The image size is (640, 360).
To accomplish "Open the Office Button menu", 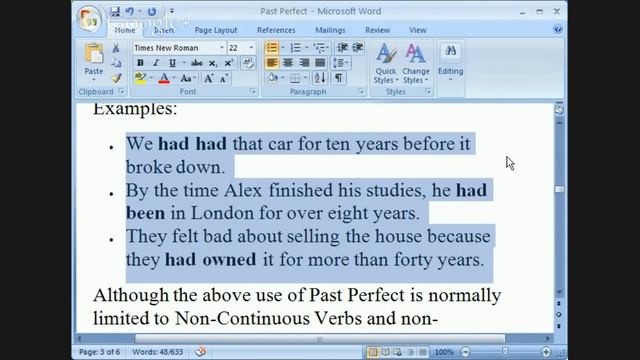I will (x=89, y=19).
